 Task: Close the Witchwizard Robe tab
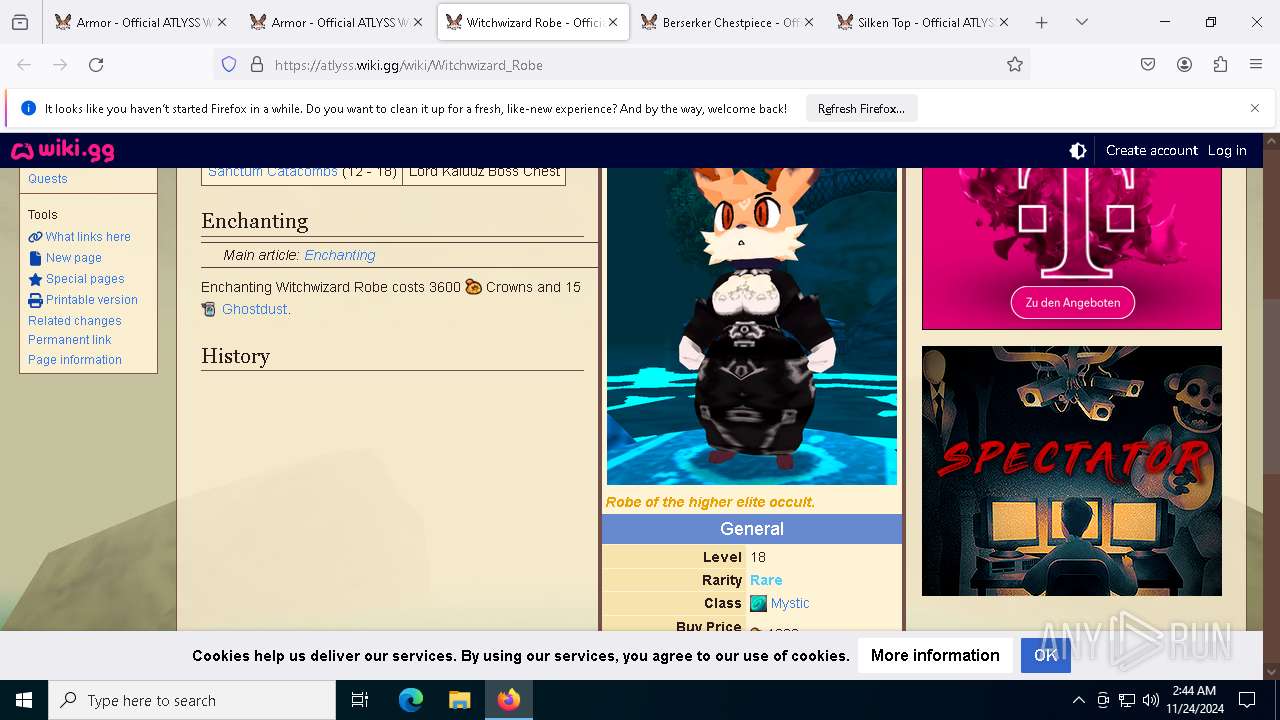(613, 22)
